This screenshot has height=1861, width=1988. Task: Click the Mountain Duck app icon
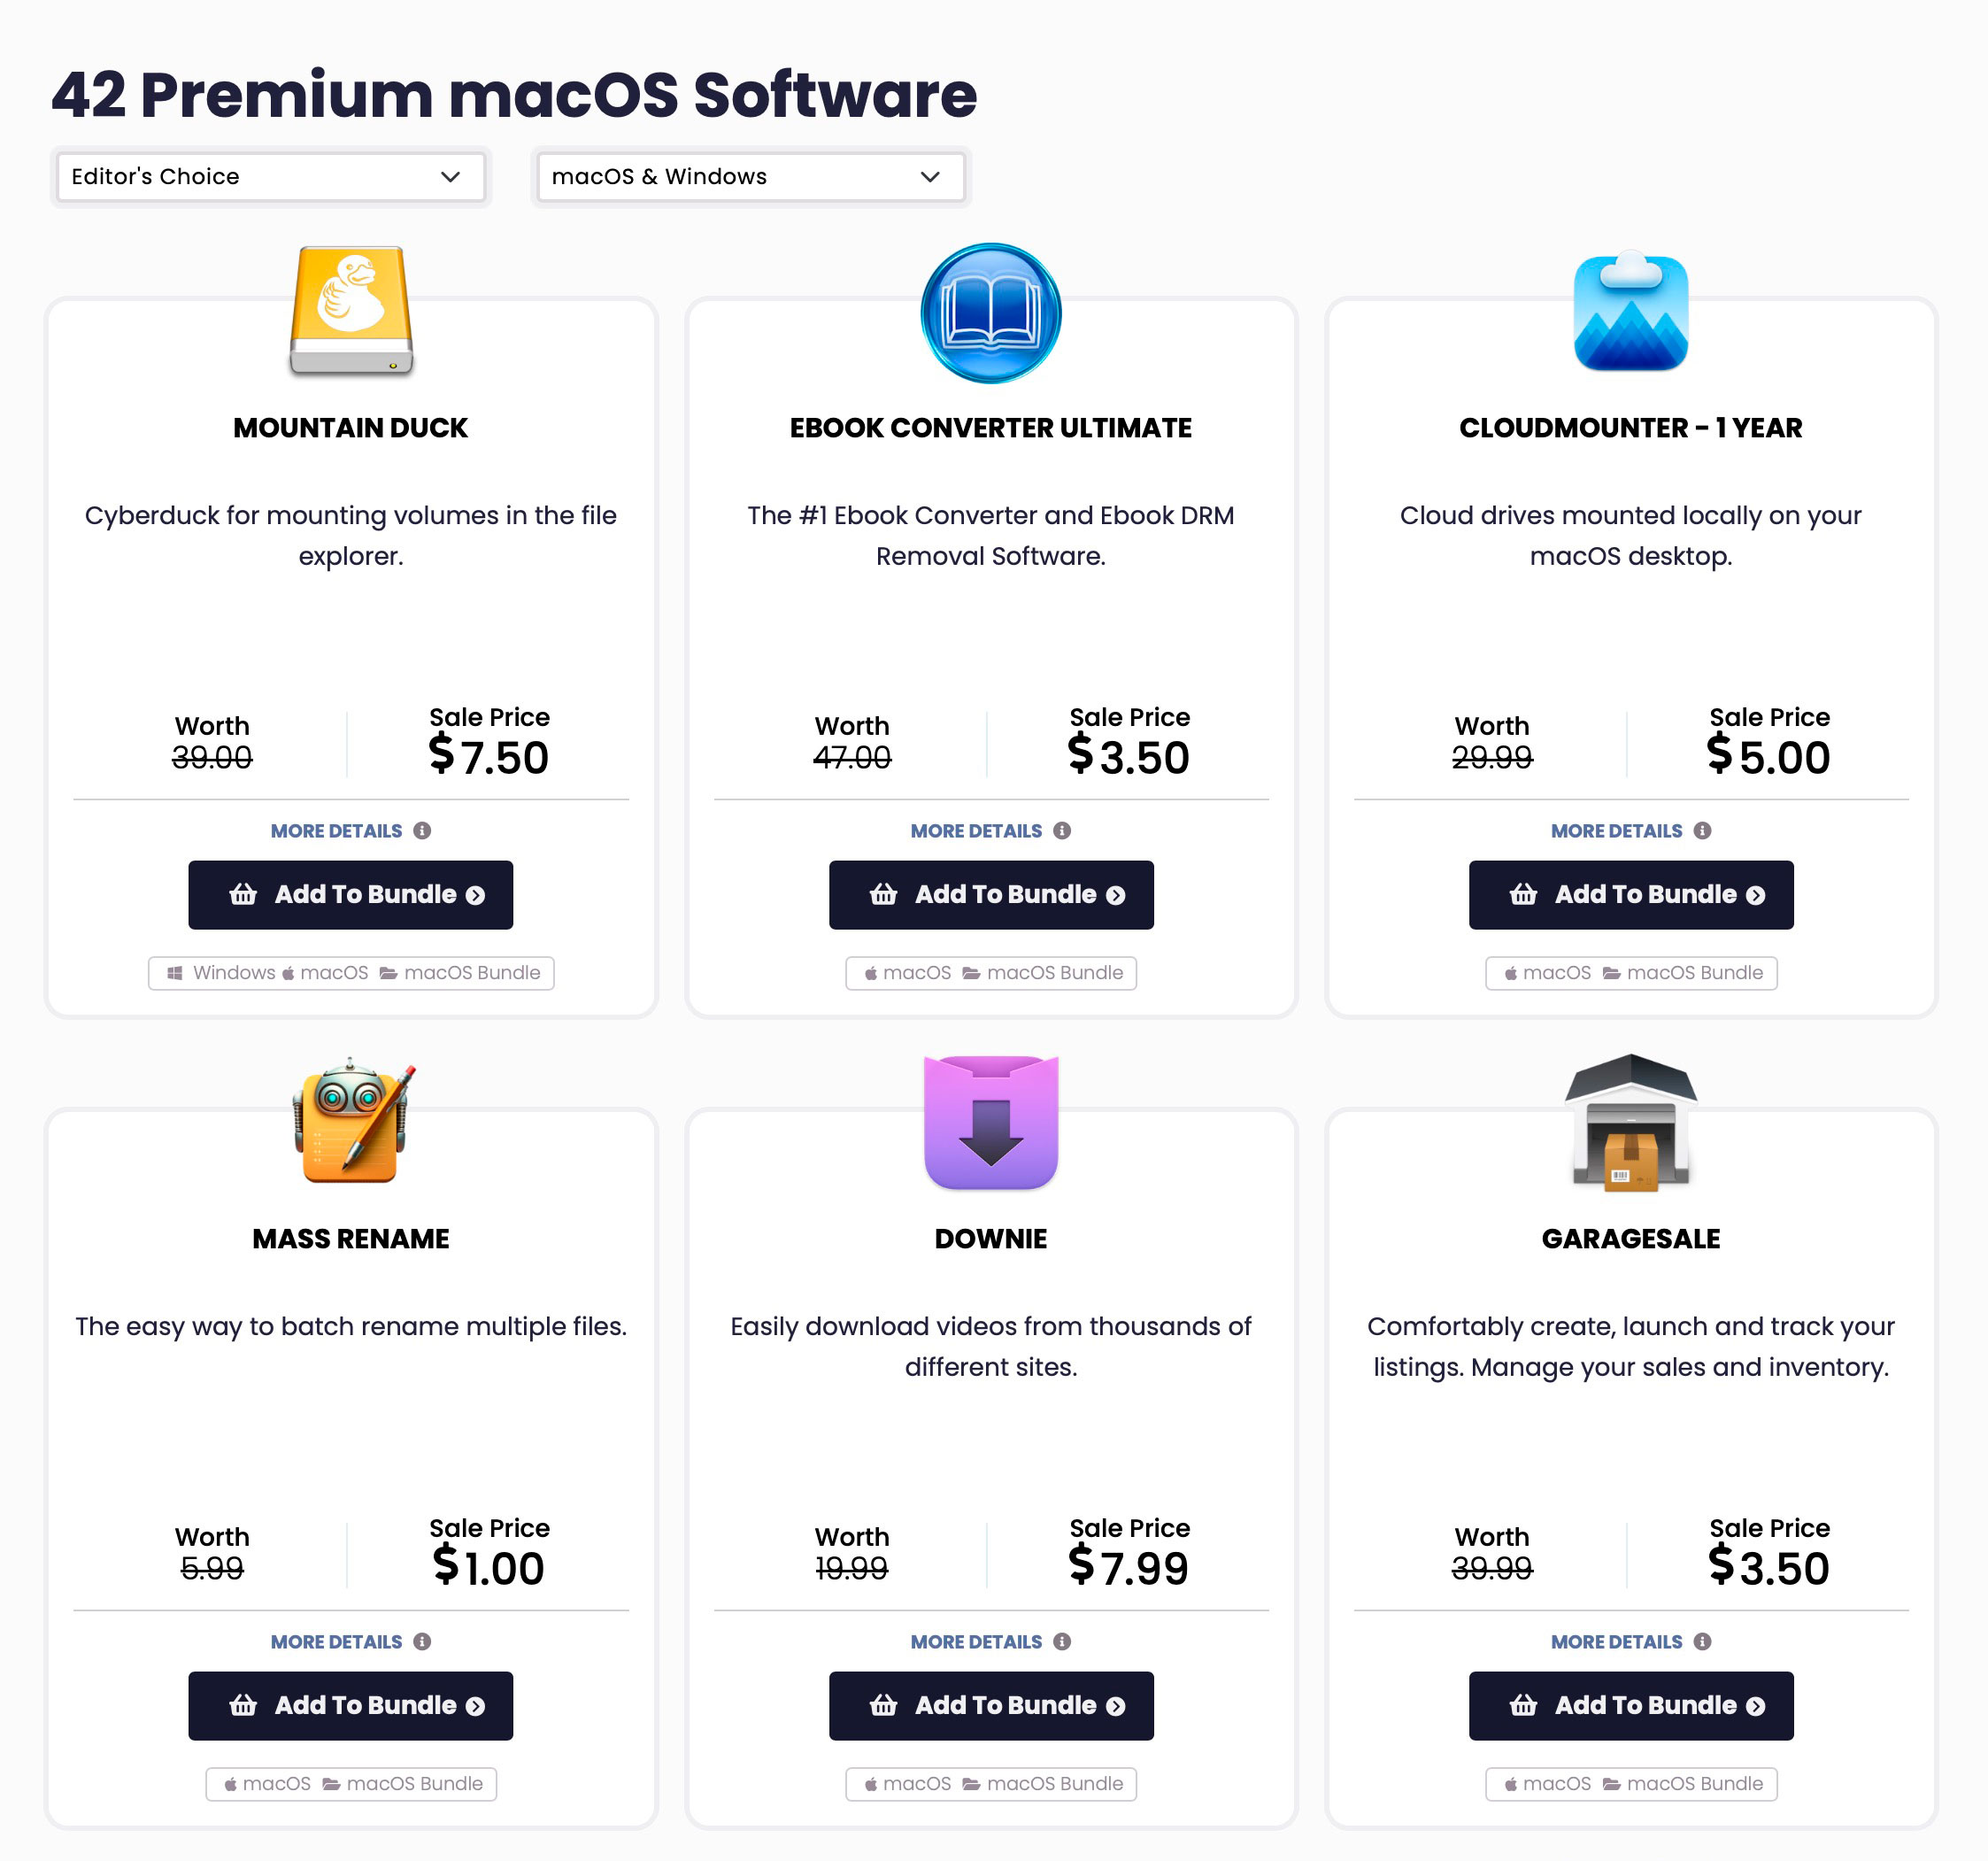(x=351, y=311)
